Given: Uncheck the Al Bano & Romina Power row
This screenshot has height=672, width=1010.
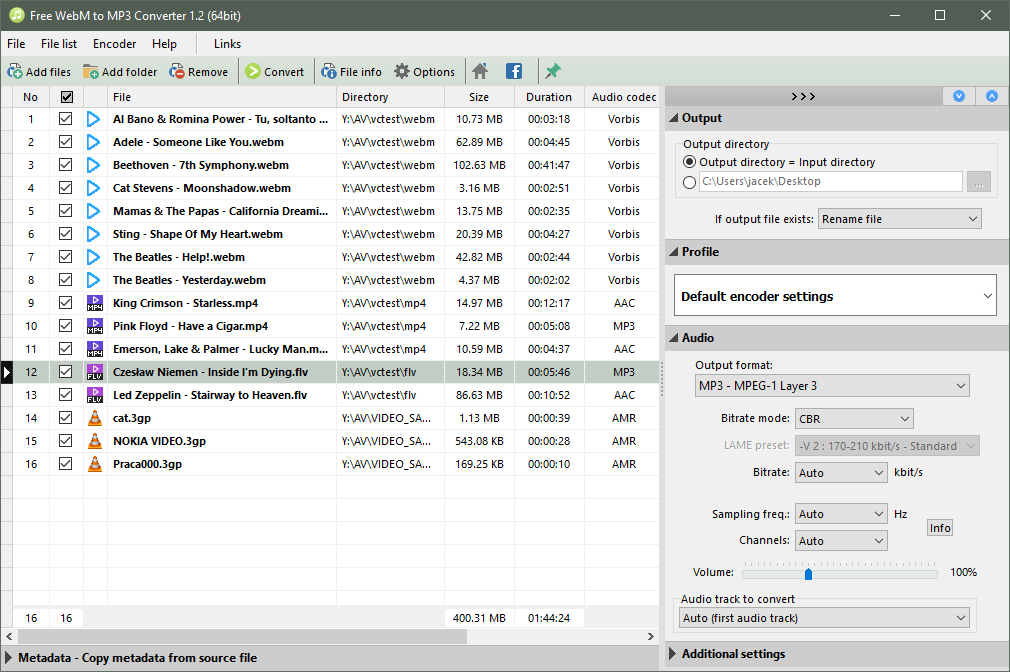Looking at the screenshot, I should tap(65, 119).
